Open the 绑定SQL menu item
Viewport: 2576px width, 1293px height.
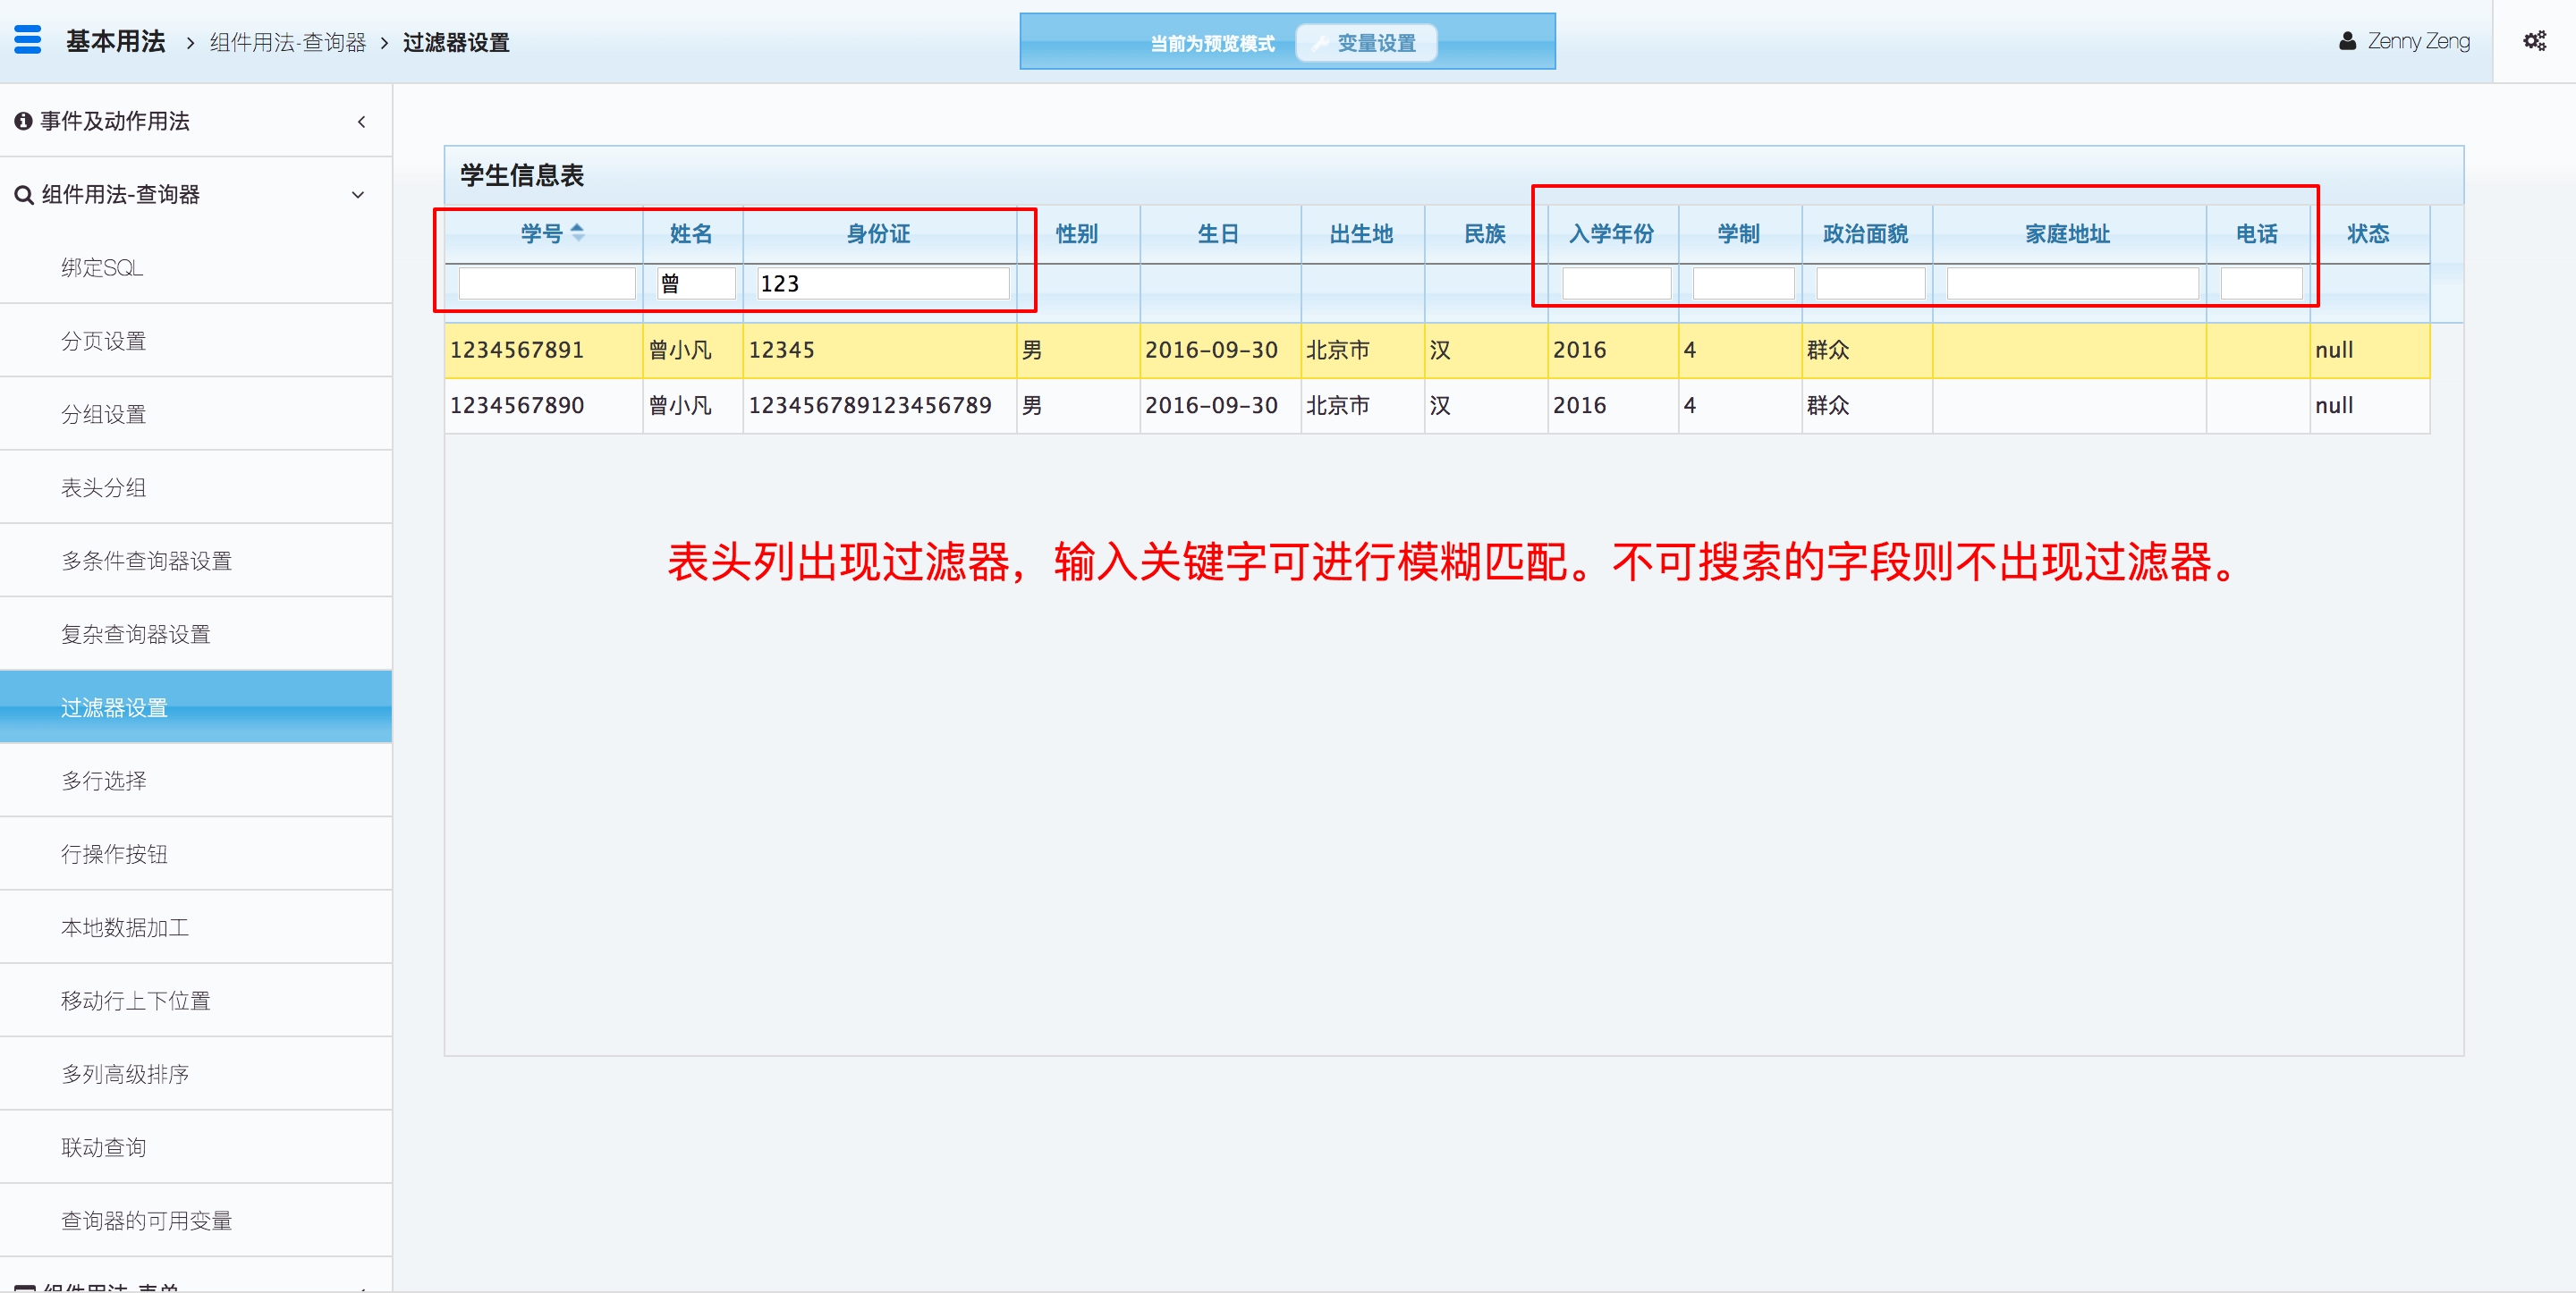102,268
